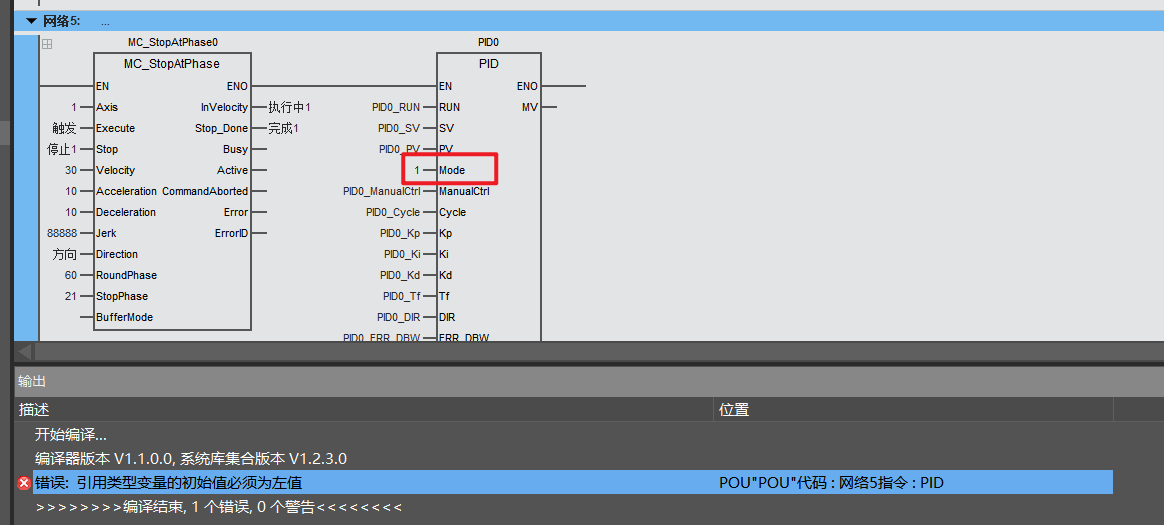This screenshot has width=1164, height=525.
Task: Select the PID0_Cycle variable
Action: (x=393, y=212)
